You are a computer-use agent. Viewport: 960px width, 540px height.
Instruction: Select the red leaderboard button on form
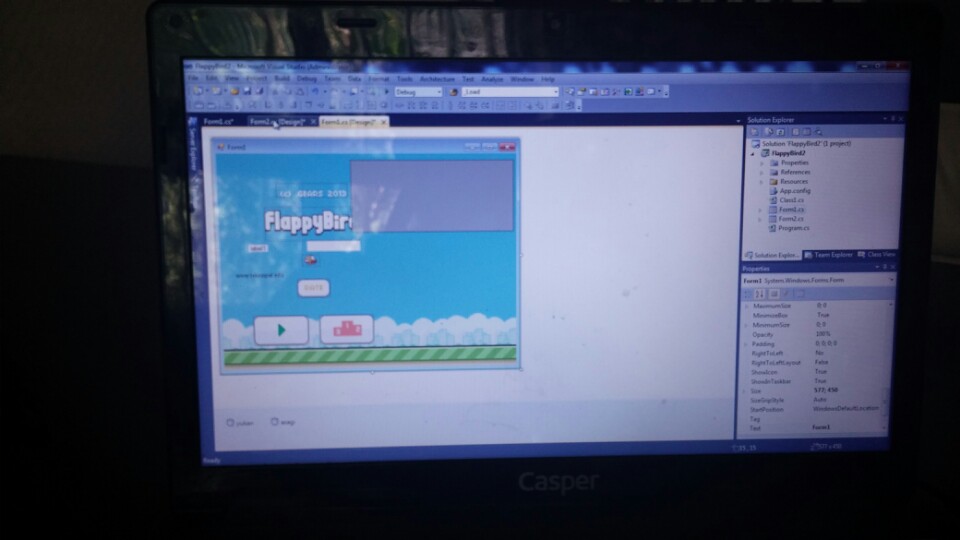click(x=347, y=329)
